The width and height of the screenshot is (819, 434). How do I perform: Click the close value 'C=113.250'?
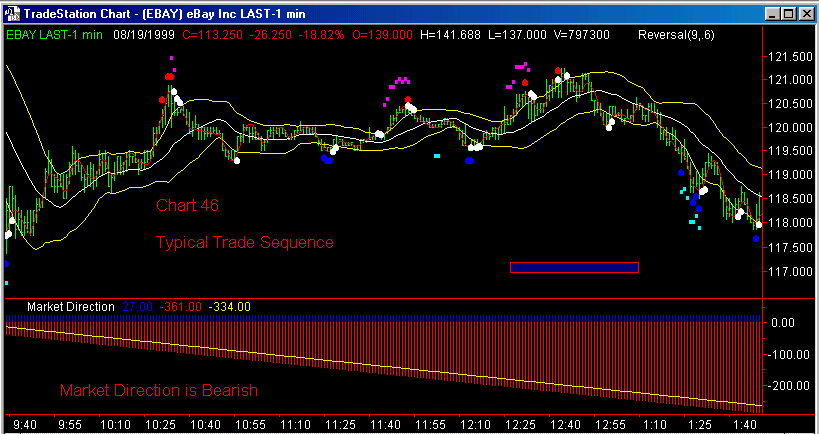pos(211,35)
